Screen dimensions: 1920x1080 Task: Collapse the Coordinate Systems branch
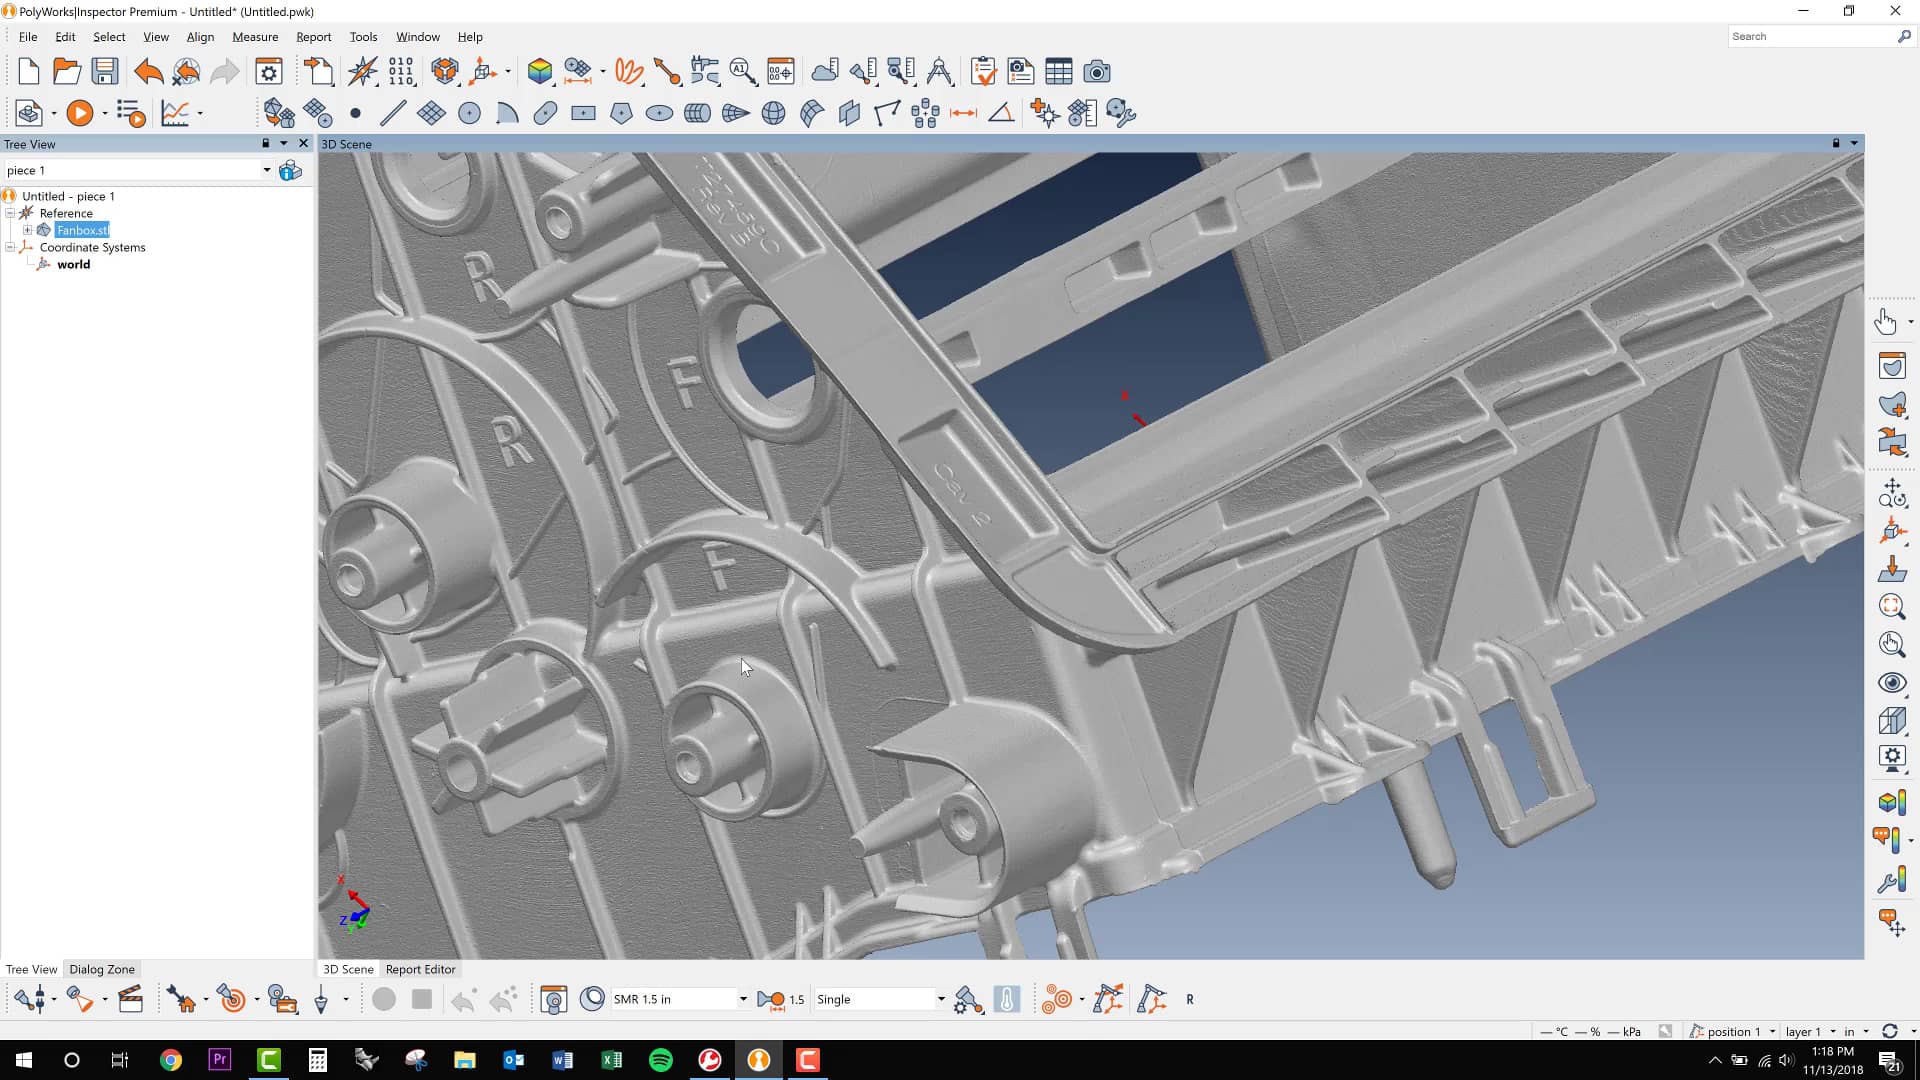tap(8, 247)
